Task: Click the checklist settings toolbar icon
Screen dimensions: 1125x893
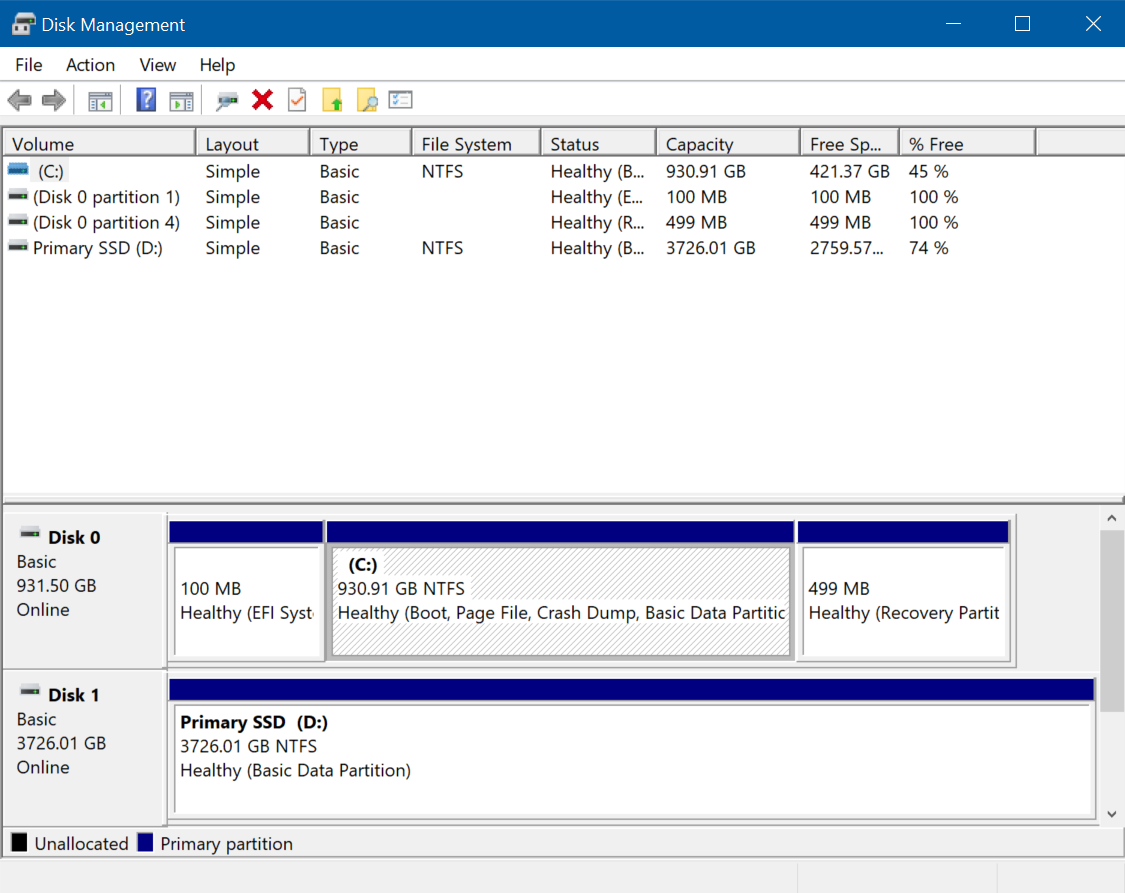Action: [x=400, y=100]
